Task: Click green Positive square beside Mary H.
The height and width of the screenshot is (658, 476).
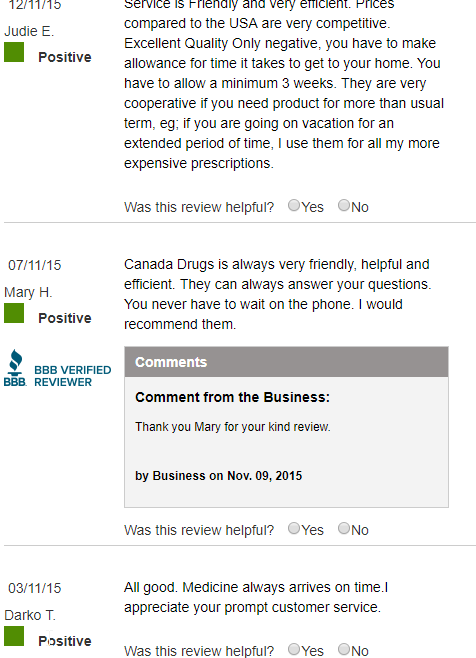Action: [x=14, y=313]
